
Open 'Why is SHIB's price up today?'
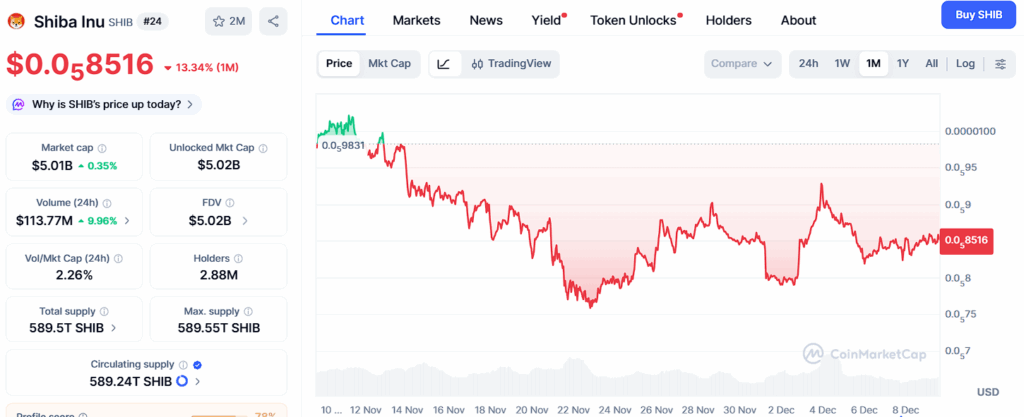coord(104,104)
